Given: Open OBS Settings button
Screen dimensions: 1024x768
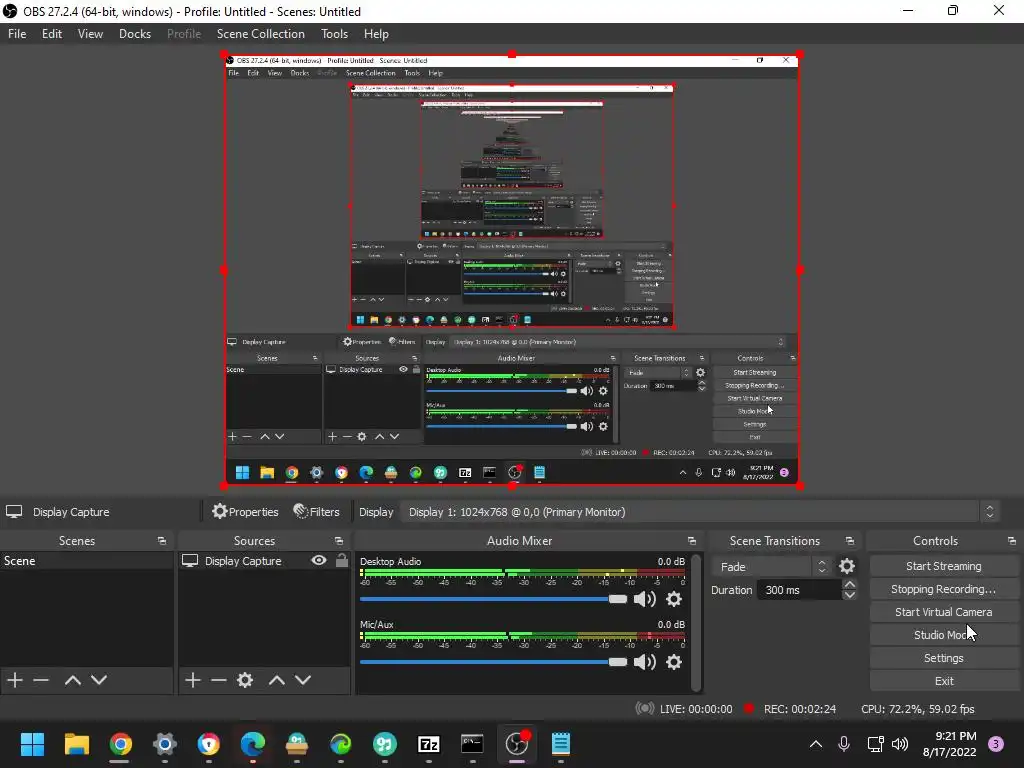Looking at the screenshot, I should (944, 658).
